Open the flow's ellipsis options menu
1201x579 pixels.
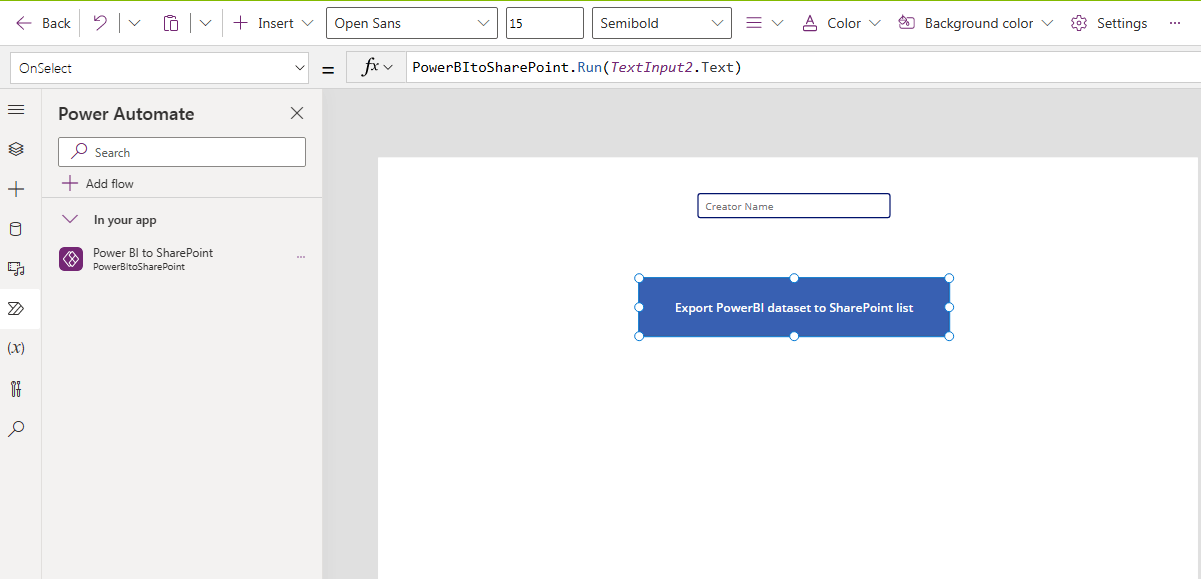tap(300, 258)
